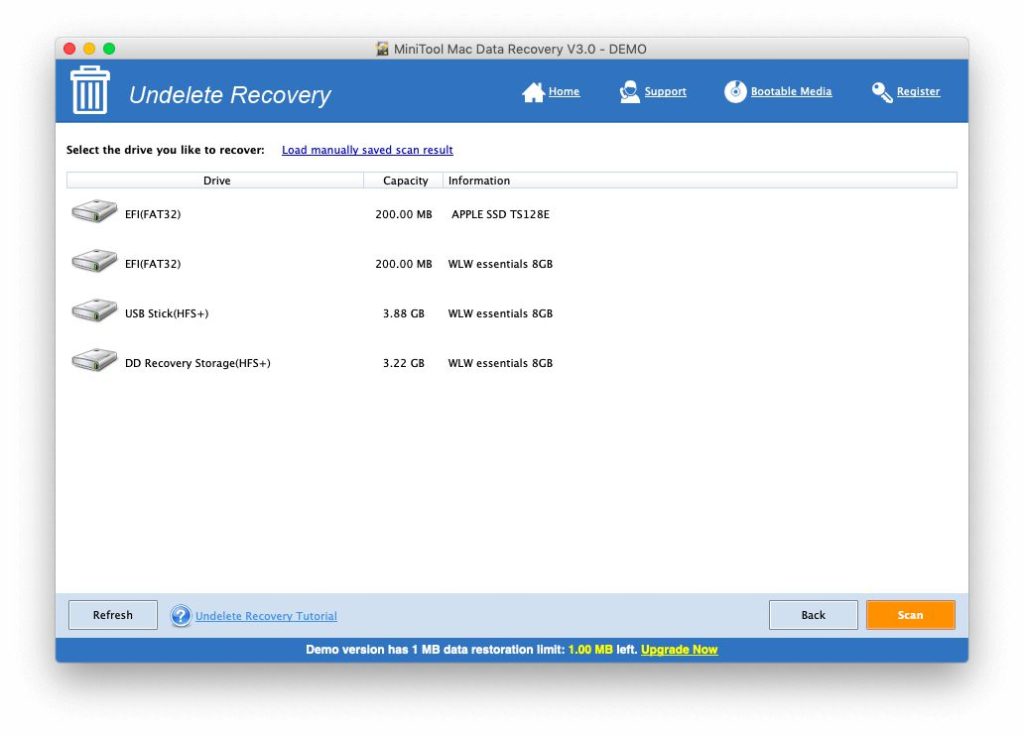This screenshot has width=1024, height=736.
Task: Click the Bootable Media disc icon
Action: pos(735,91)
